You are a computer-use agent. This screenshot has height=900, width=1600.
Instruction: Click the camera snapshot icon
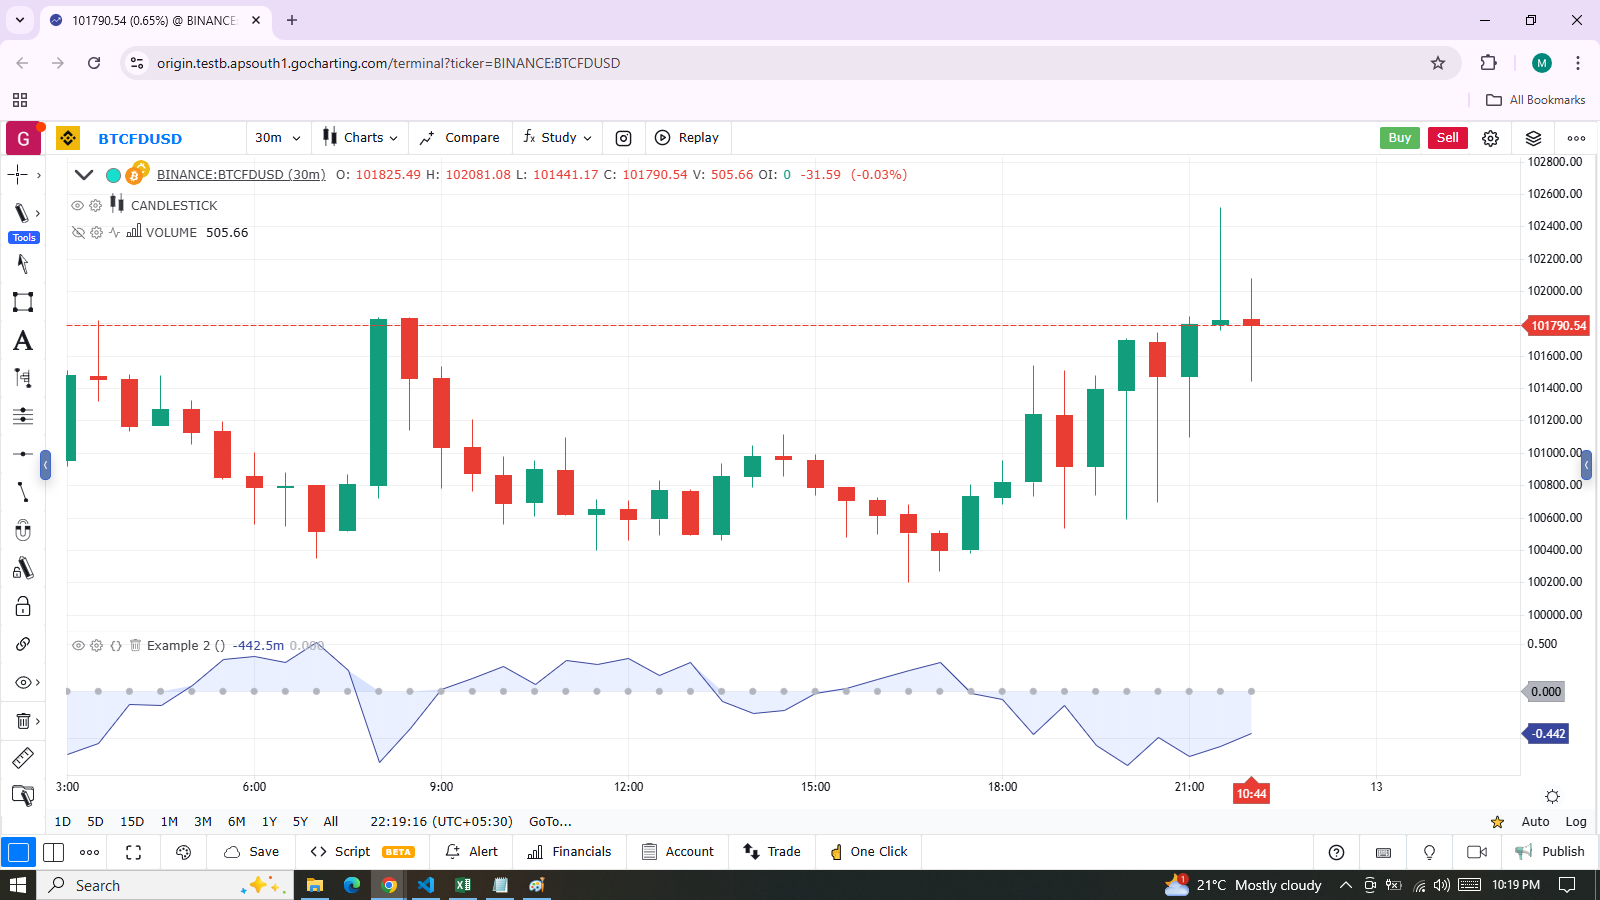click(x=623, y=138)
